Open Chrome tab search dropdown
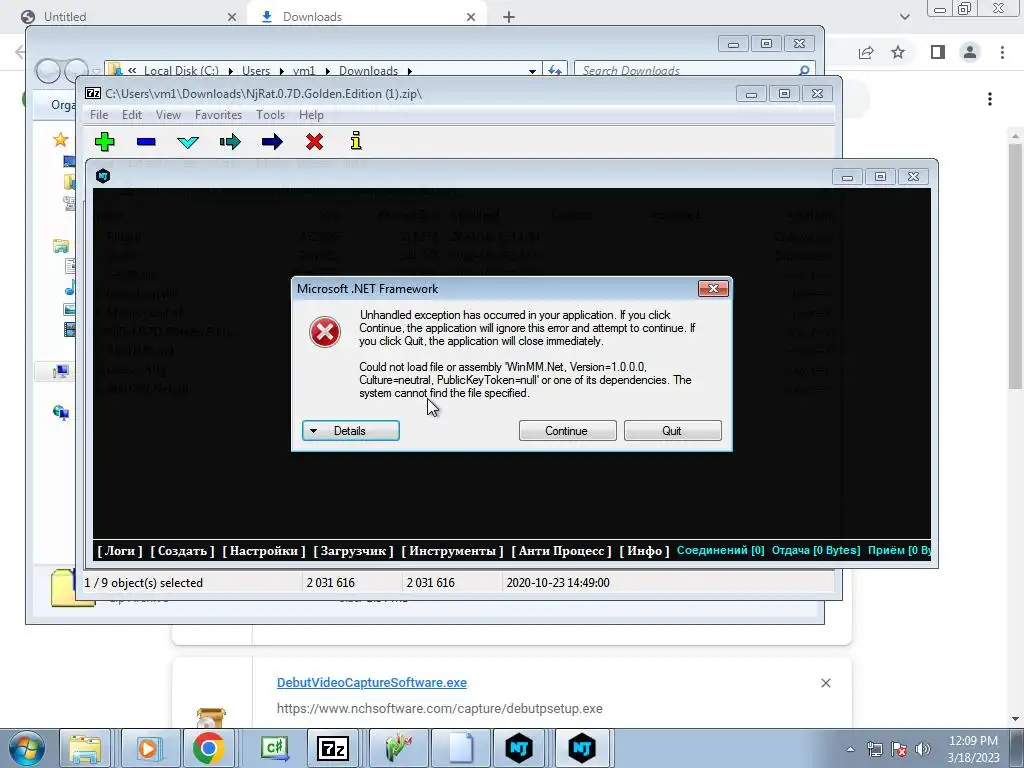The image size is (1024, 768). pyautogui.click(x=904, y=17)
